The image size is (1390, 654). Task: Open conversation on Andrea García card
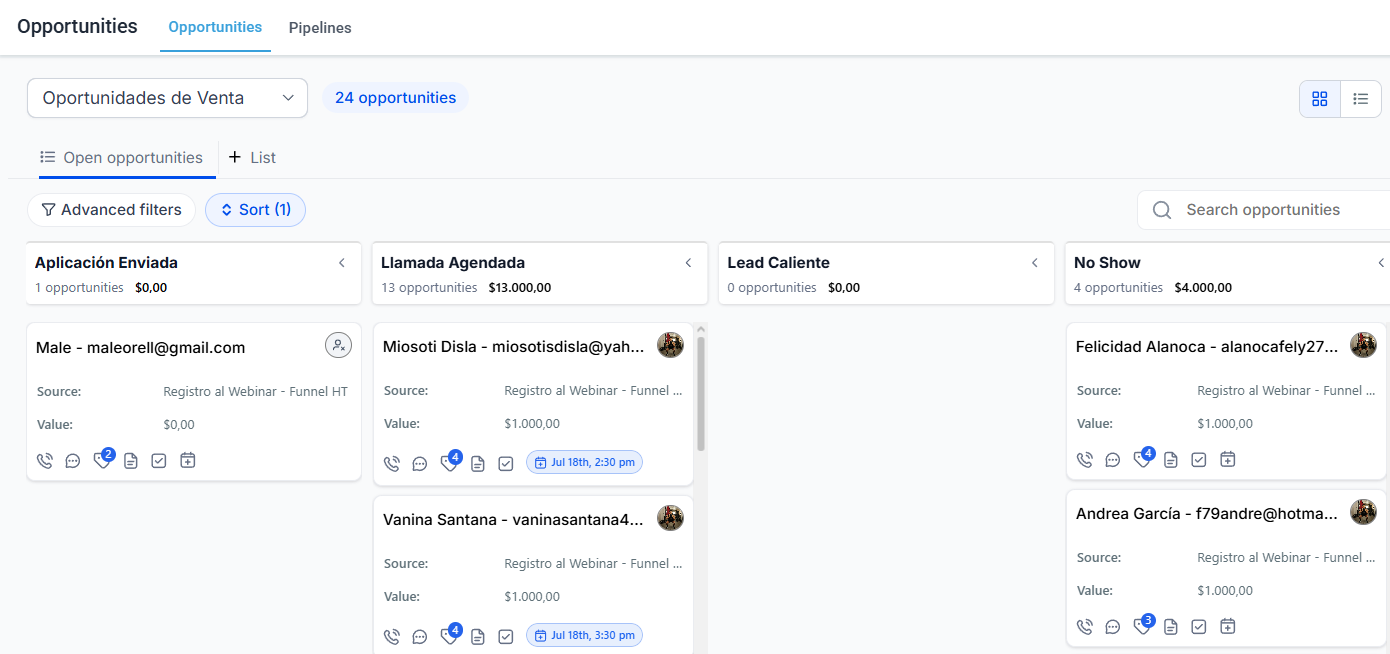(1113, 627)
